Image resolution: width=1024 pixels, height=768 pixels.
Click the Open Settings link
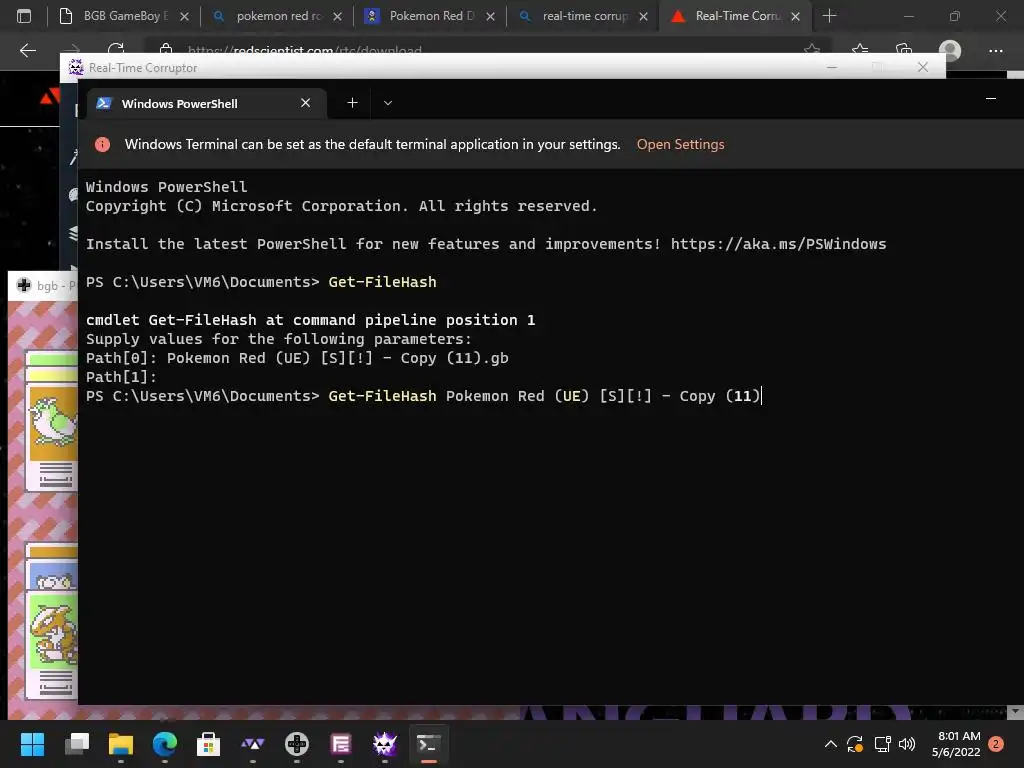pos(680,144)
